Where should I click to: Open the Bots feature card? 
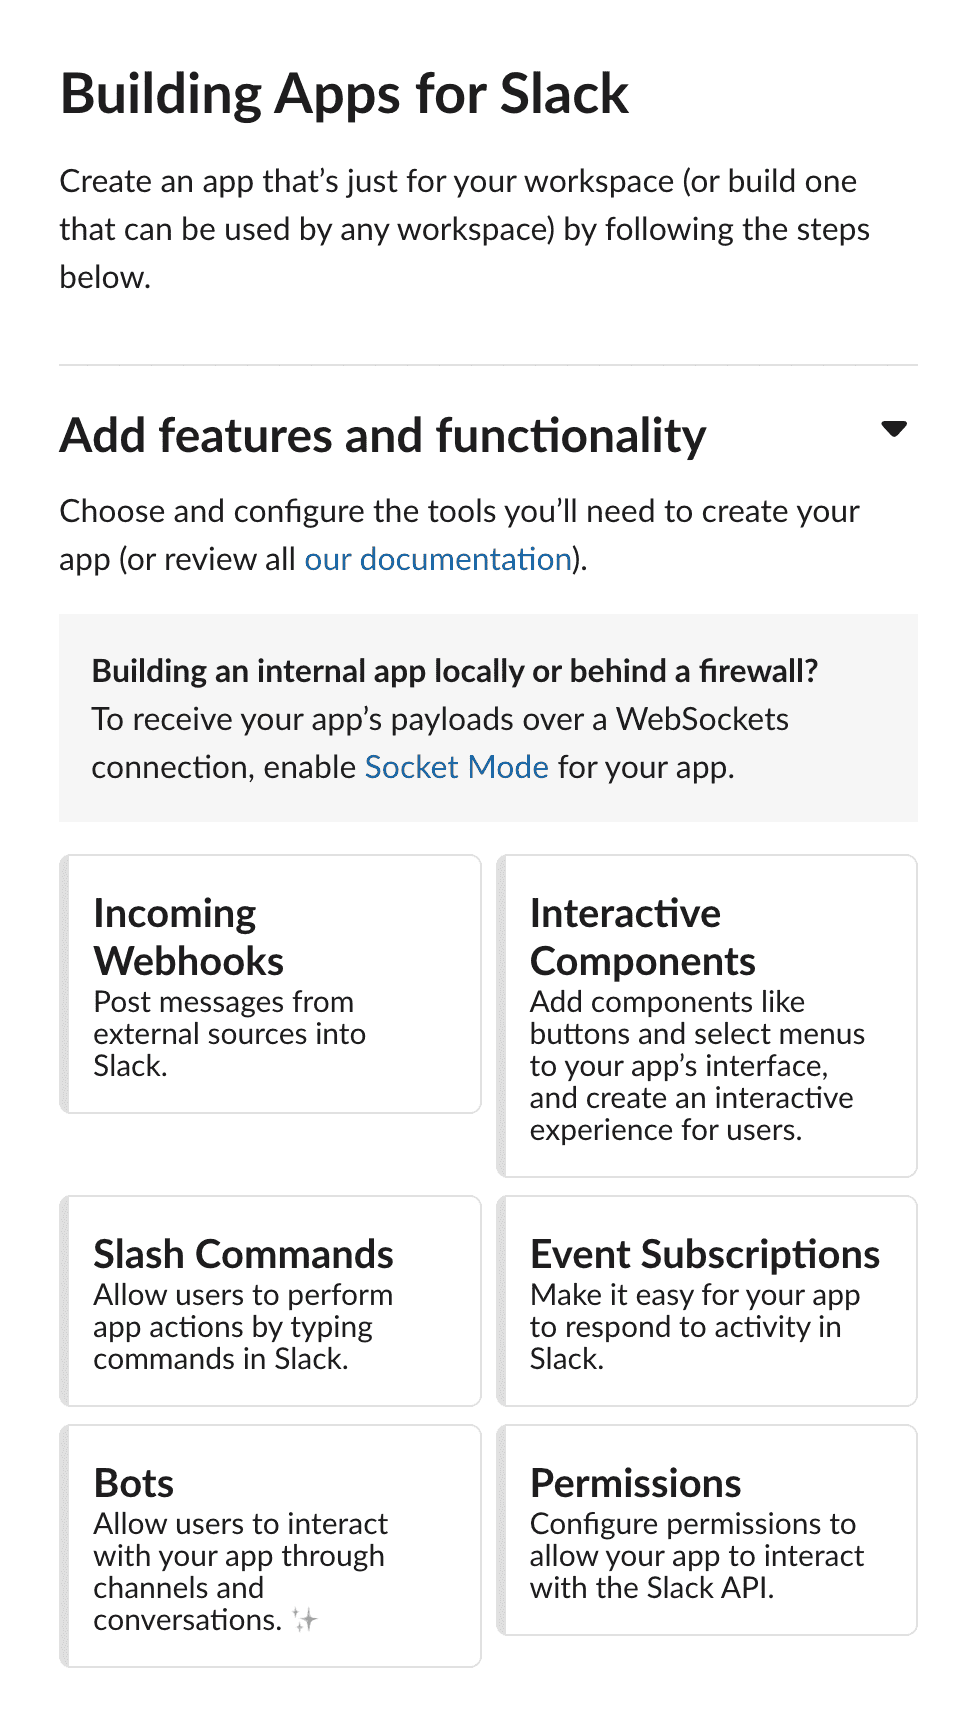tap(270, 1546)
